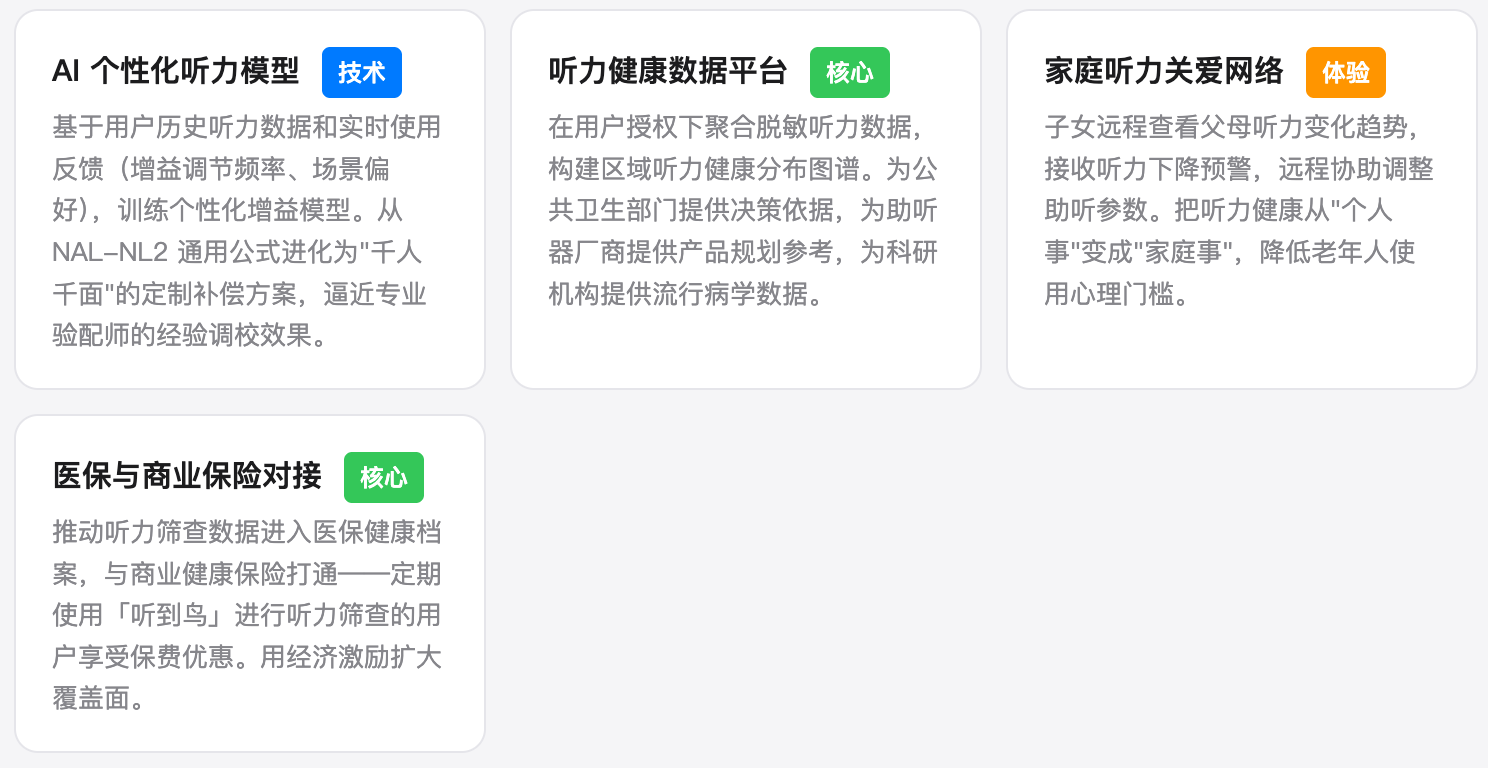Screen dimensions: 1488x768
Task: Click the orange 体验 badge
Action: (1346, 72)
